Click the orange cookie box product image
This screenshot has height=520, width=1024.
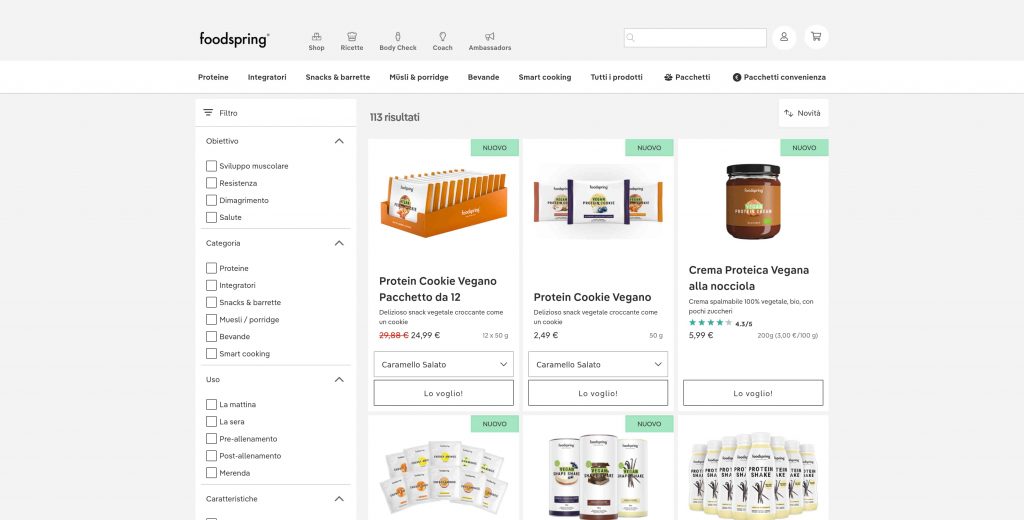click(444, 201)
